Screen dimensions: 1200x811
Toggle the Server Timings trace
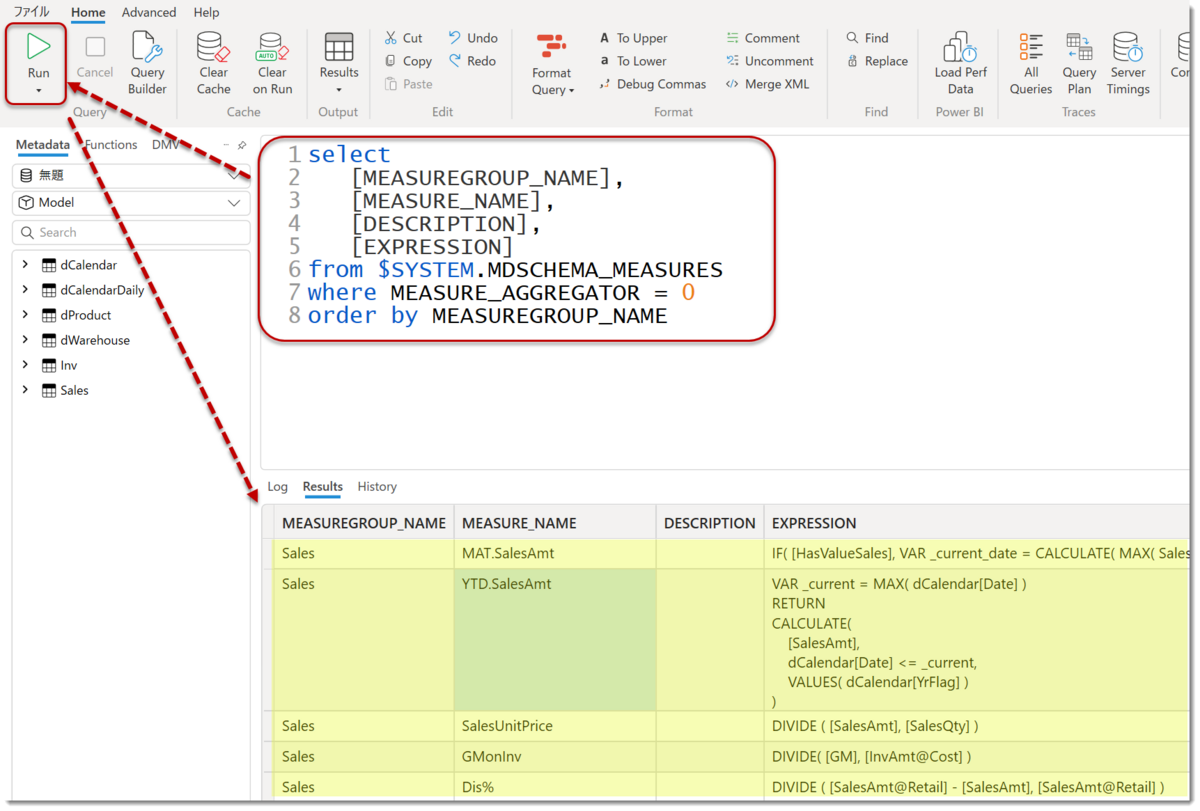[1128, 62]
